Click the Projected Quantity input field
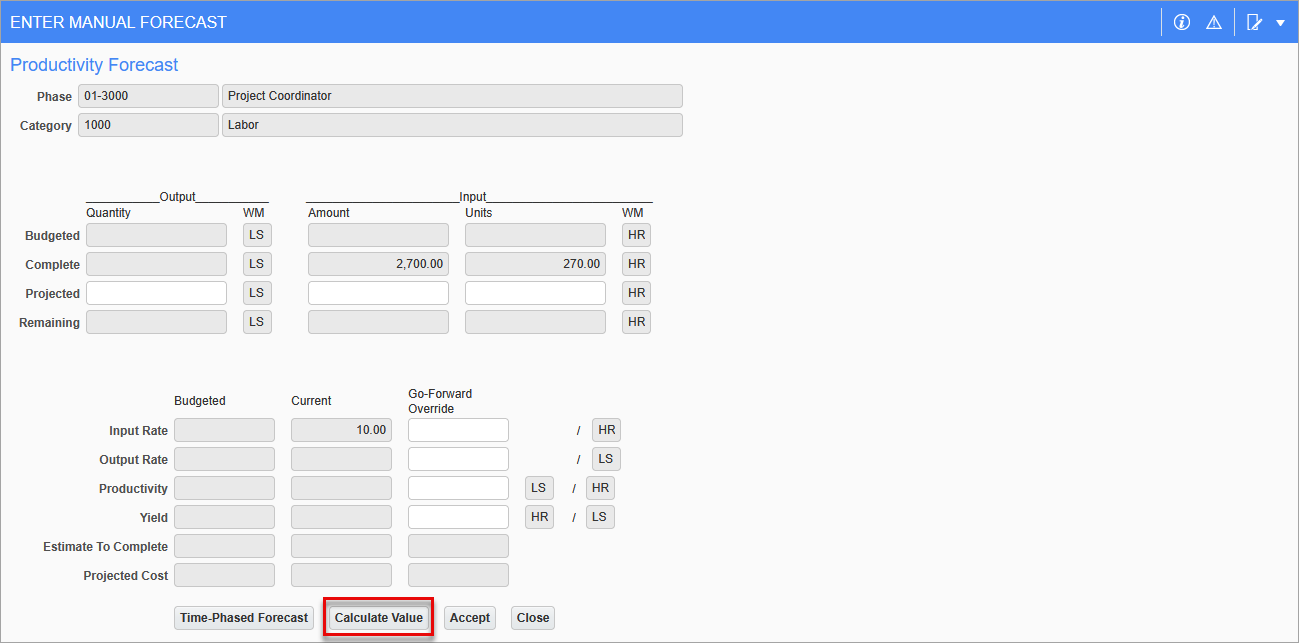This screenshot has height=643, width=1299. pos(156,292)
